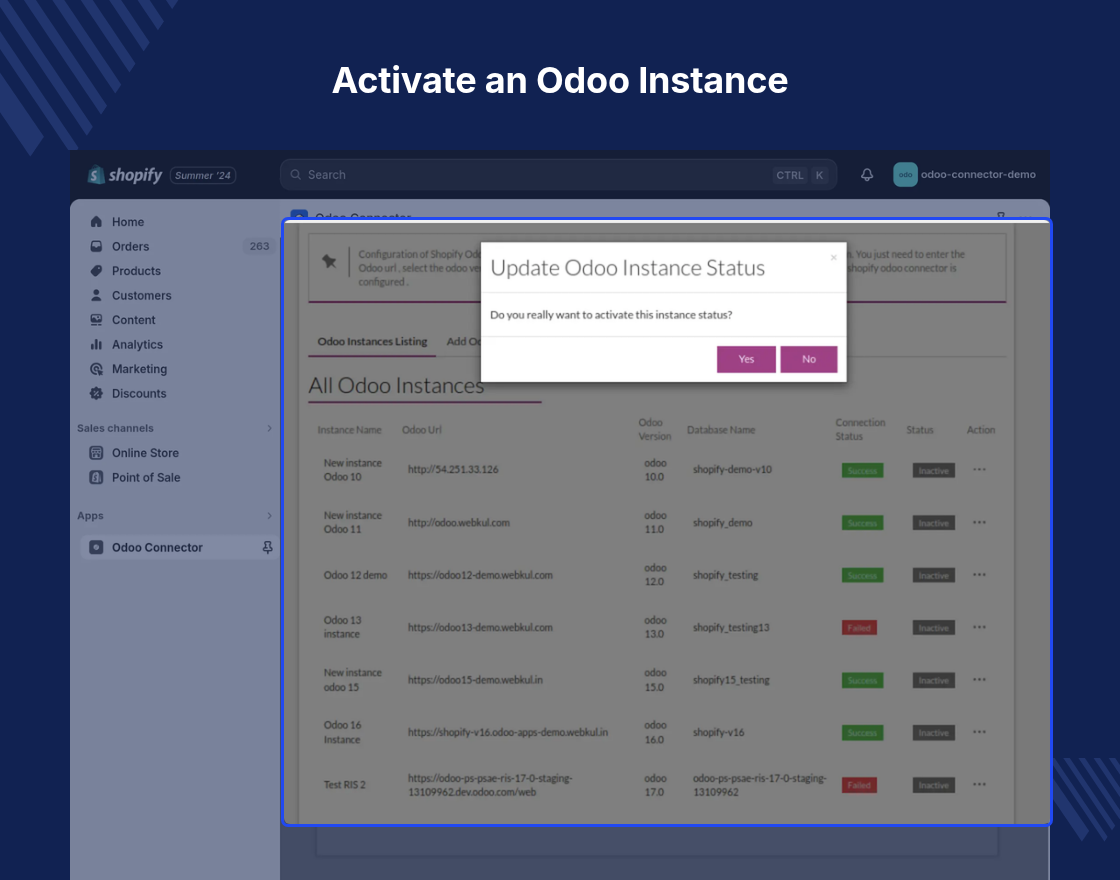Open actions for New instance Odoo 11

pos(979,522)
